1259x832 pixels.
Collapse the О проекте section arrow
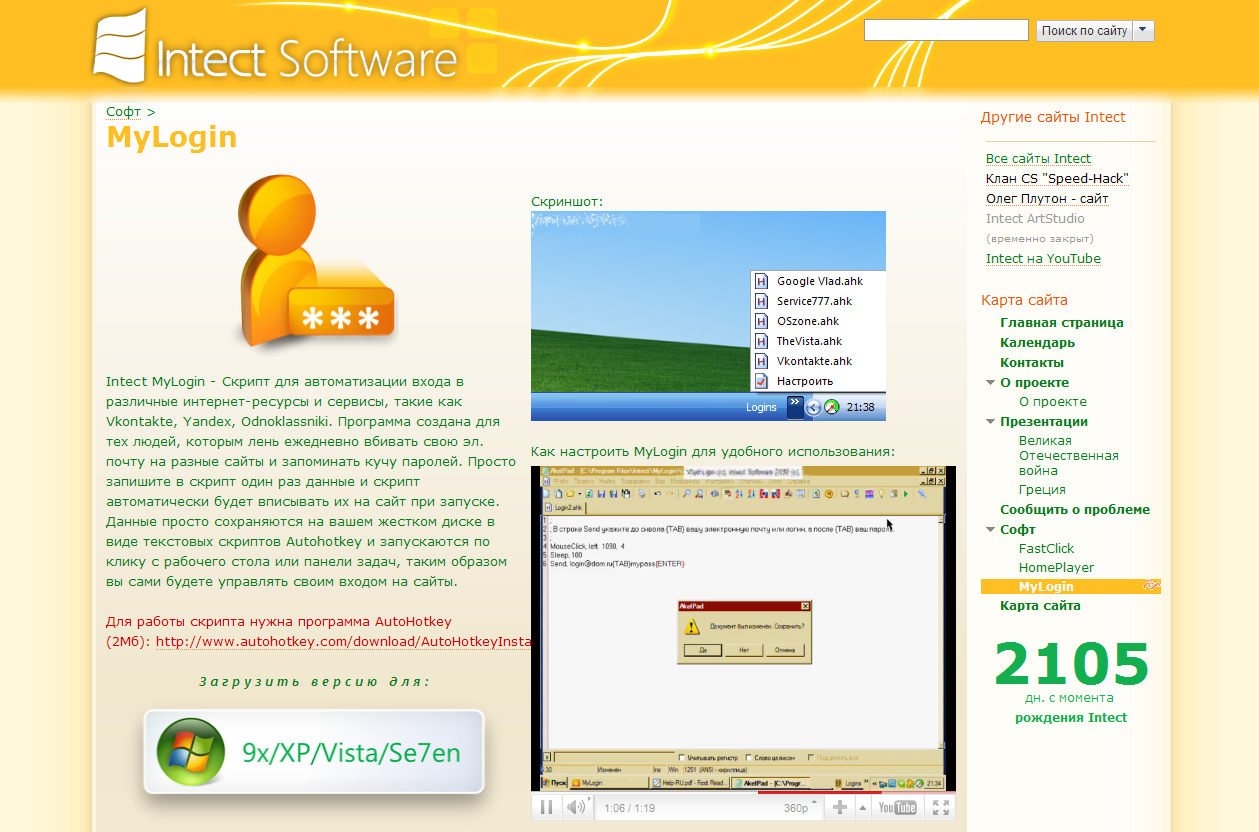[x=990, y=383]
